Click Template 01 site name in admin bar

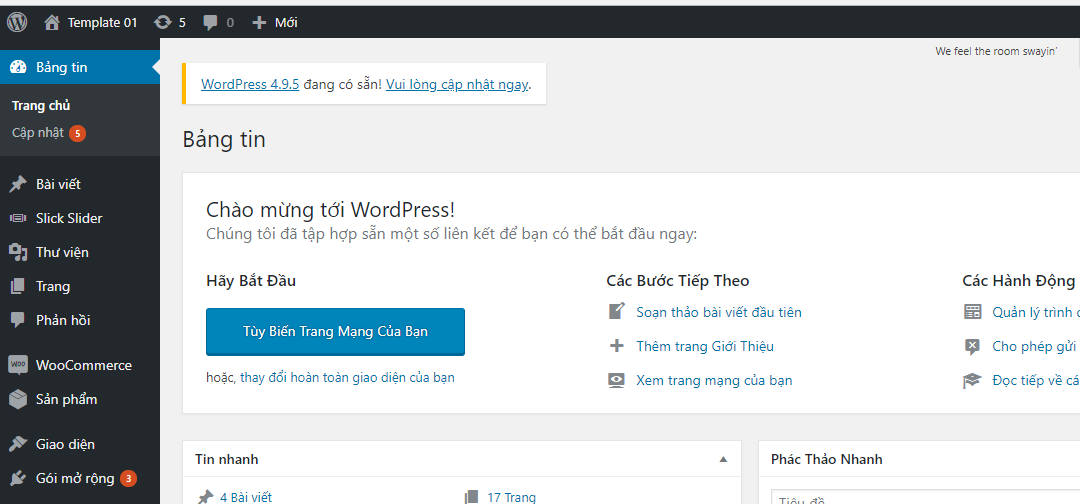[103, 23]
